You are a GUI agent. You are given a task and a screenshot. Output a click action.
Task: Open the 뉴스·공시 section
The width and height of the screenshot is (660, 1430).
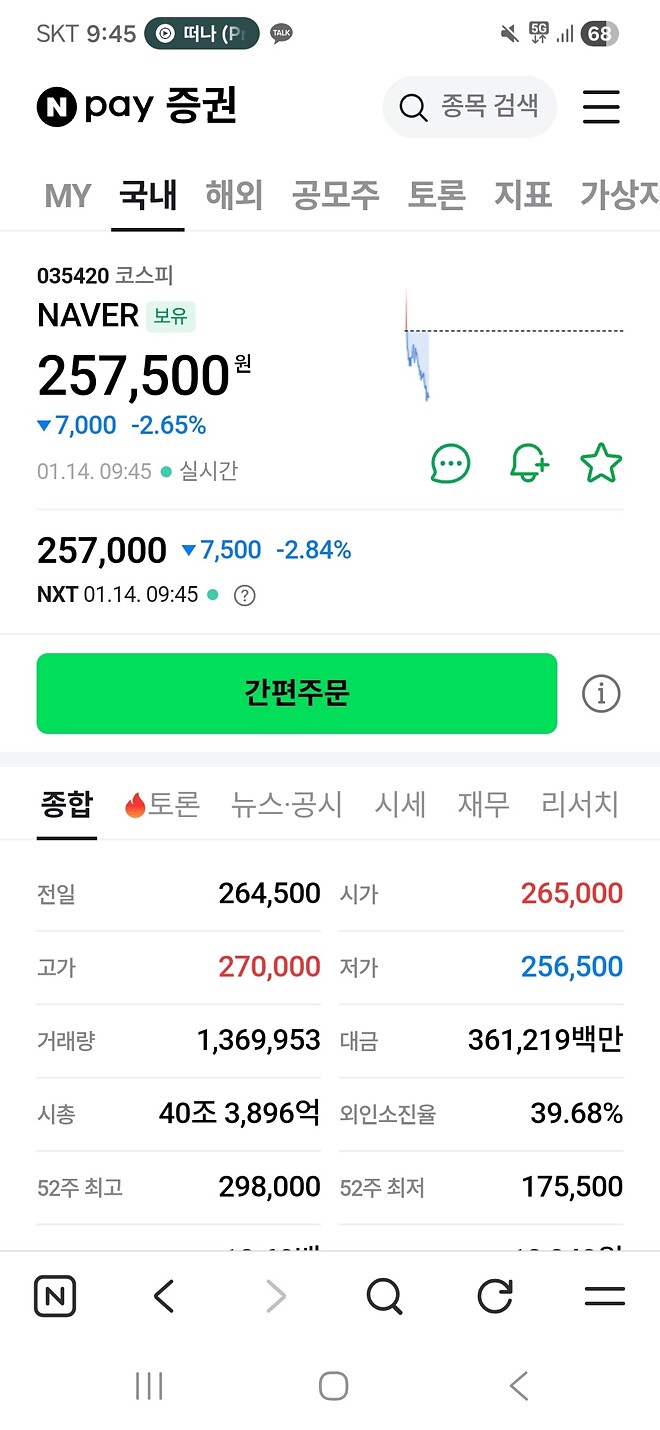[x=286, y=804]
